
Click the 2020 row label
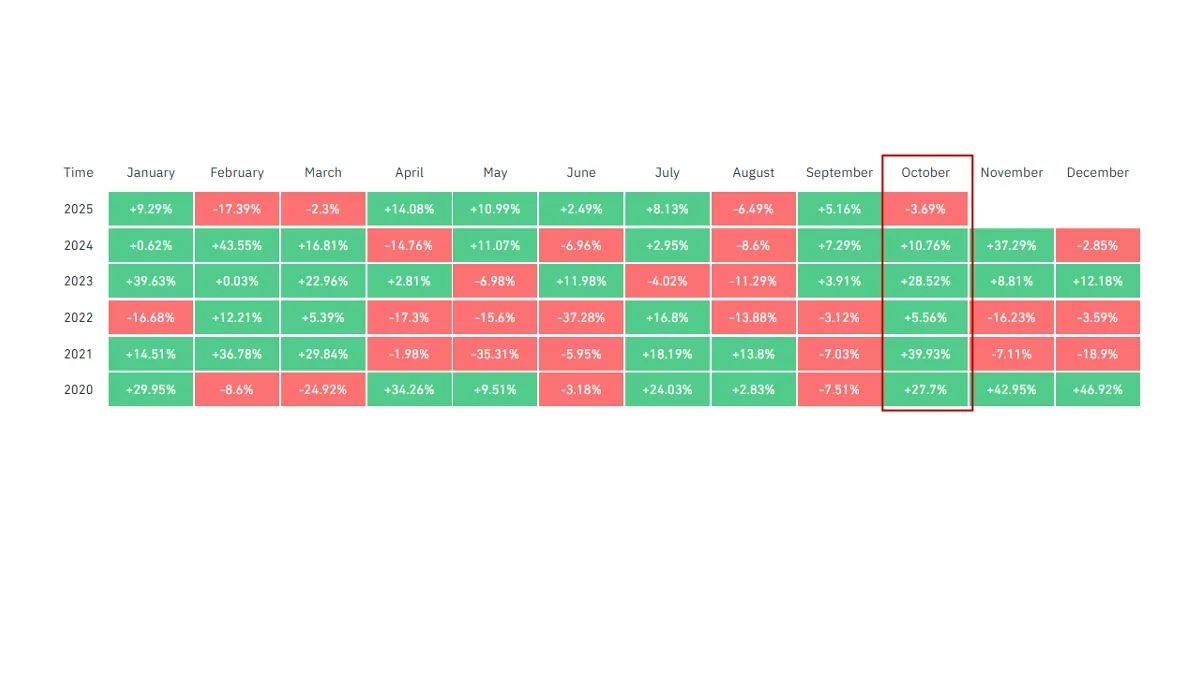coord(78,389)
